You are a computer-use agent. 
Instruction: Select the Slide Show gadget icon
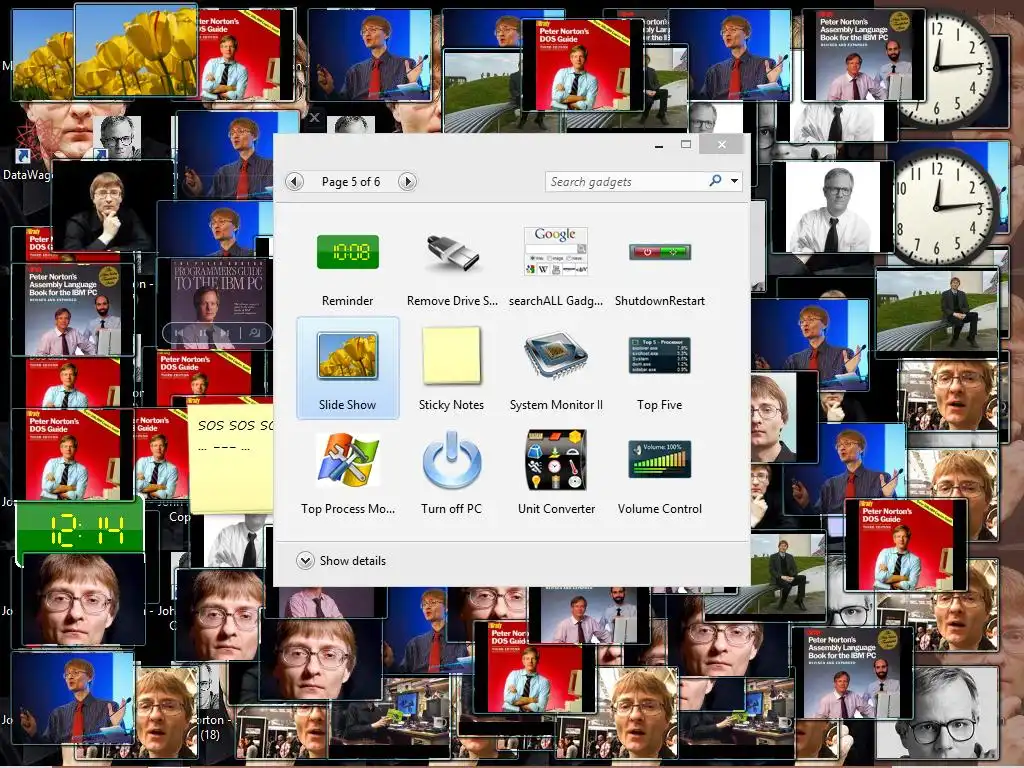coord(347,356)
